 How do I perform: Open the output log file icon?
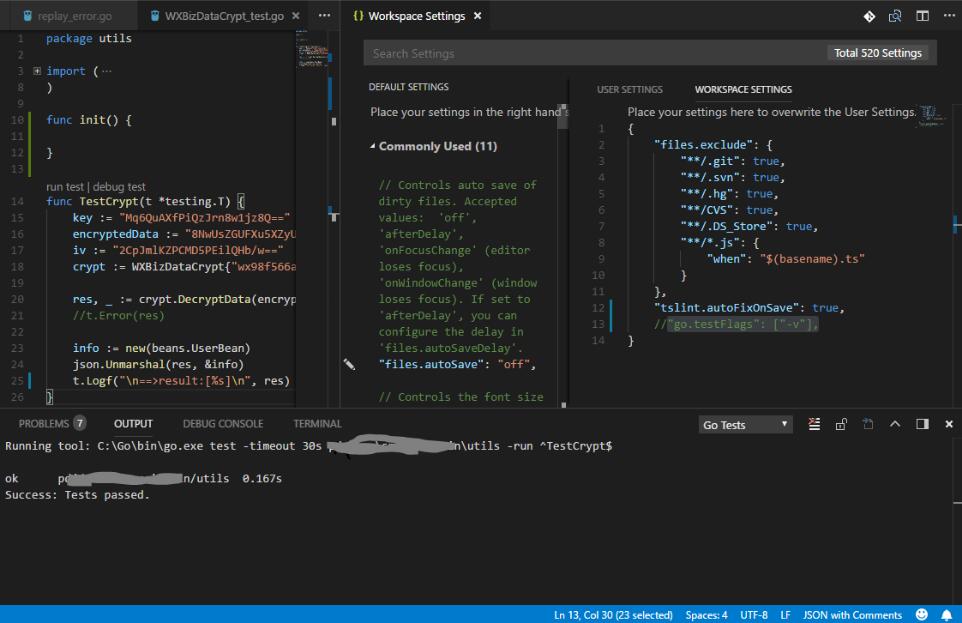(868, 424)
